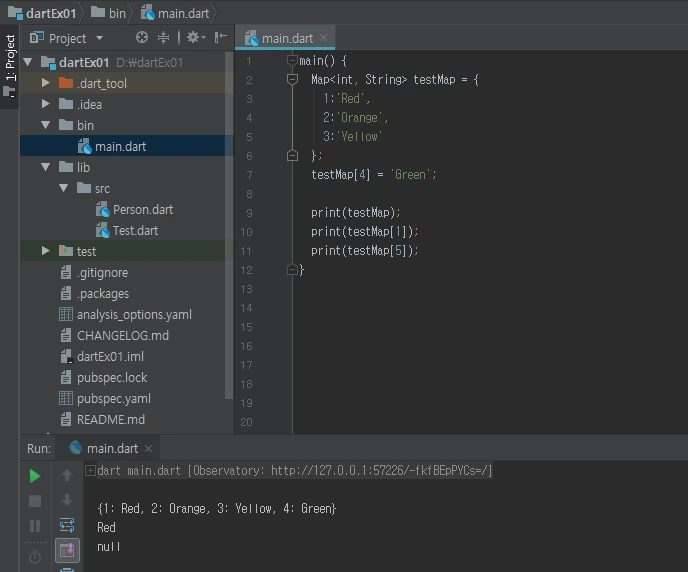Collapse the lib folder arrow

click(46, 167)
